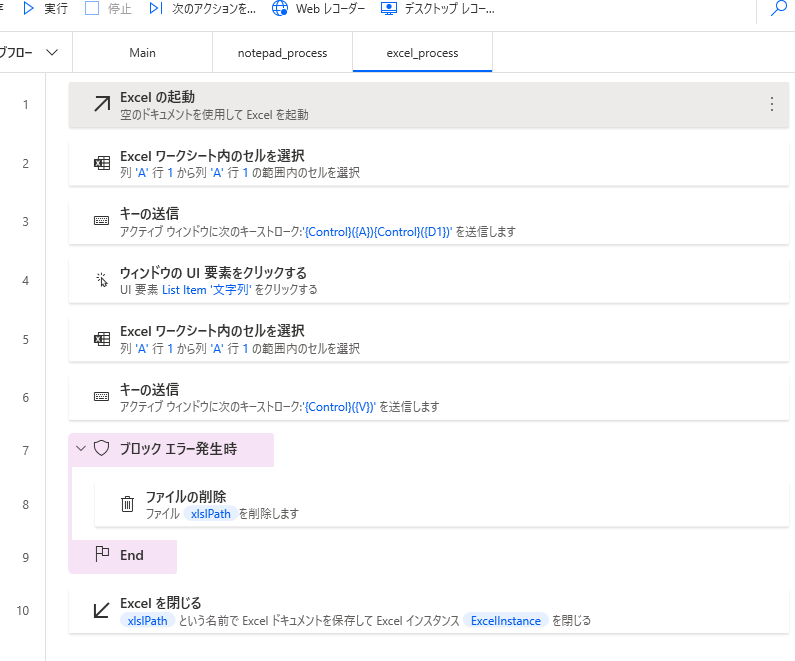Select the excel_process tab
This screenshot has width=795, height=661.
click(x=422, y=53)
